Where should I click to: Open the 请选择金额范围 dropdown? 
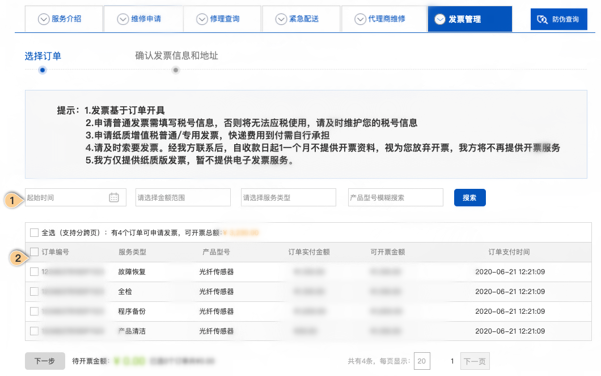tap(183, 197)
